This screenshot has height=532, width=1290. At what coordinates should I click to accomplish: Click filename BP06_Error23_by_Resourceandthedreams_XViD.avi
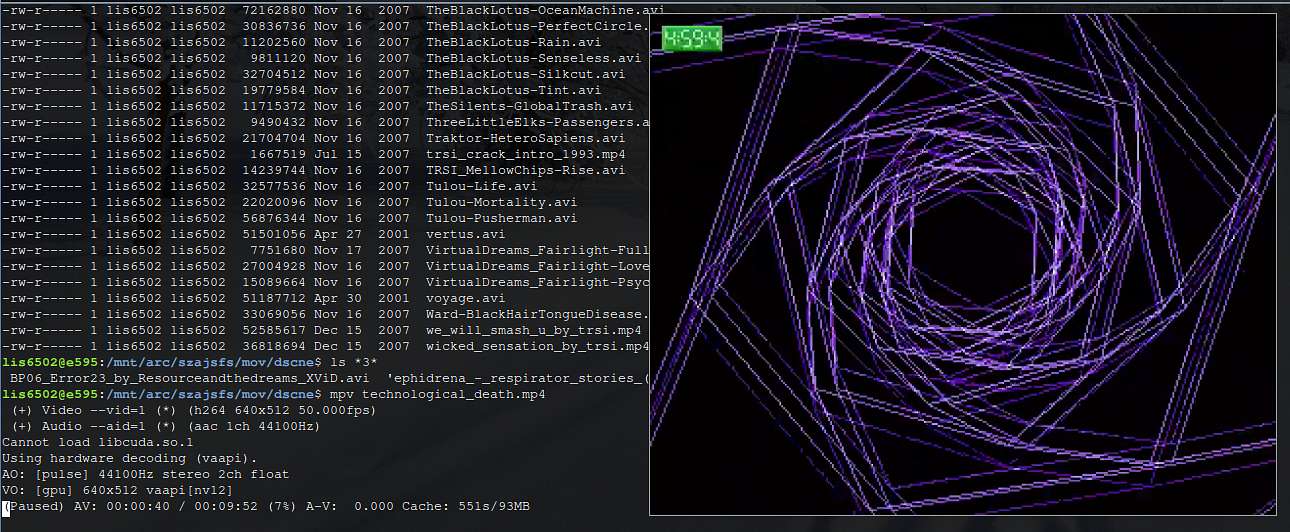click(x=190, y=378)
